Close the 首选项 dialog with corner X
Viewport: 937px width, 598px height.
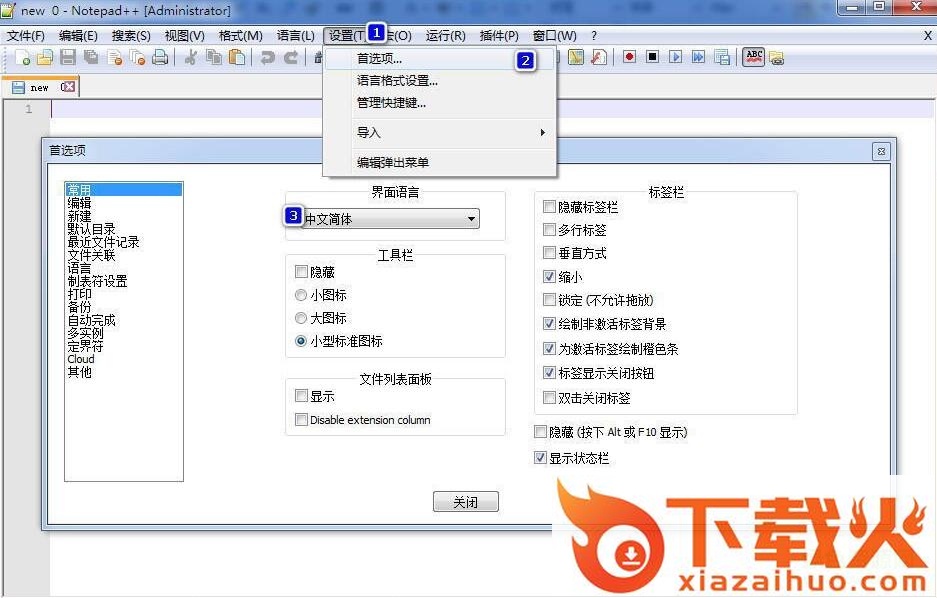pyautogui.click(x=881, y=151)
